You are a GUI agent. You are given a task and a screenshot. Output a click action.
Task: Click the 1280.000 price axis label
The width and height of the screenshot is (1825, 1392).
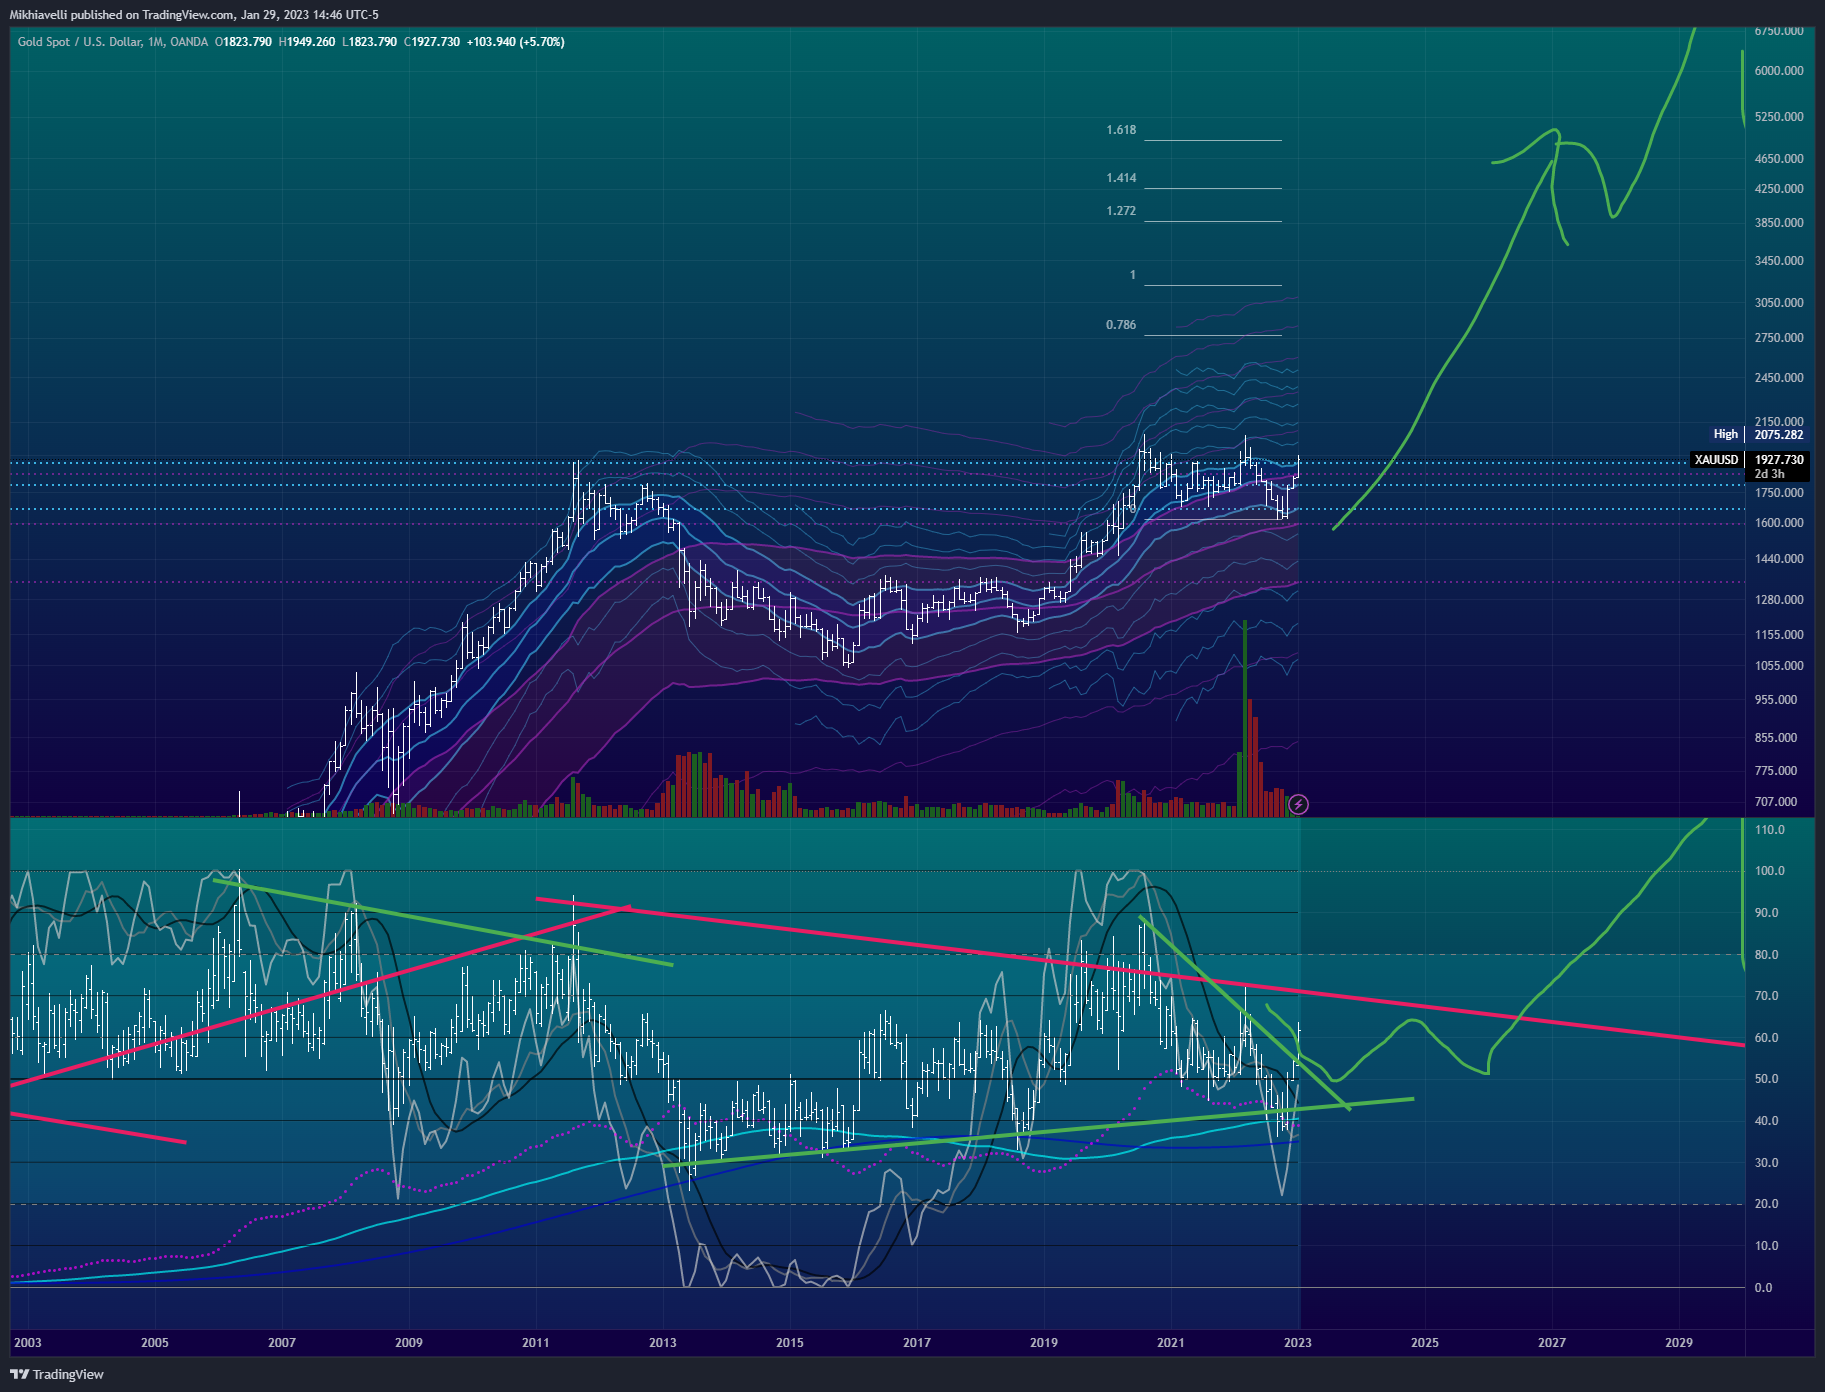coord(1779,600)
